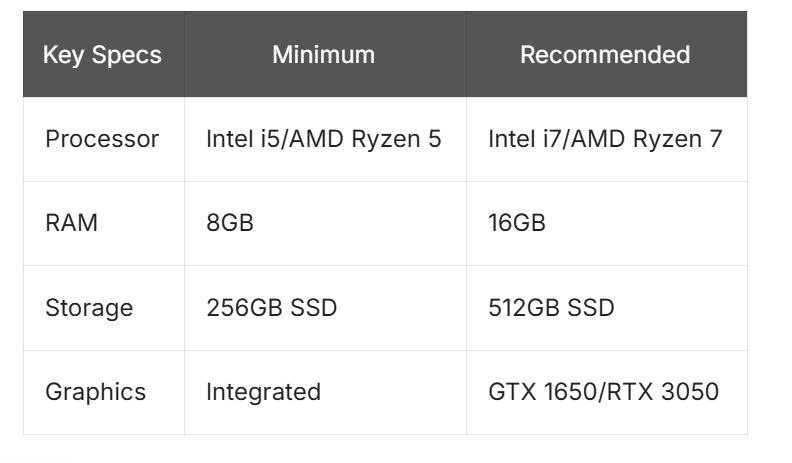
Task: Click the Key Specs header cell
Action: point(102,54)
